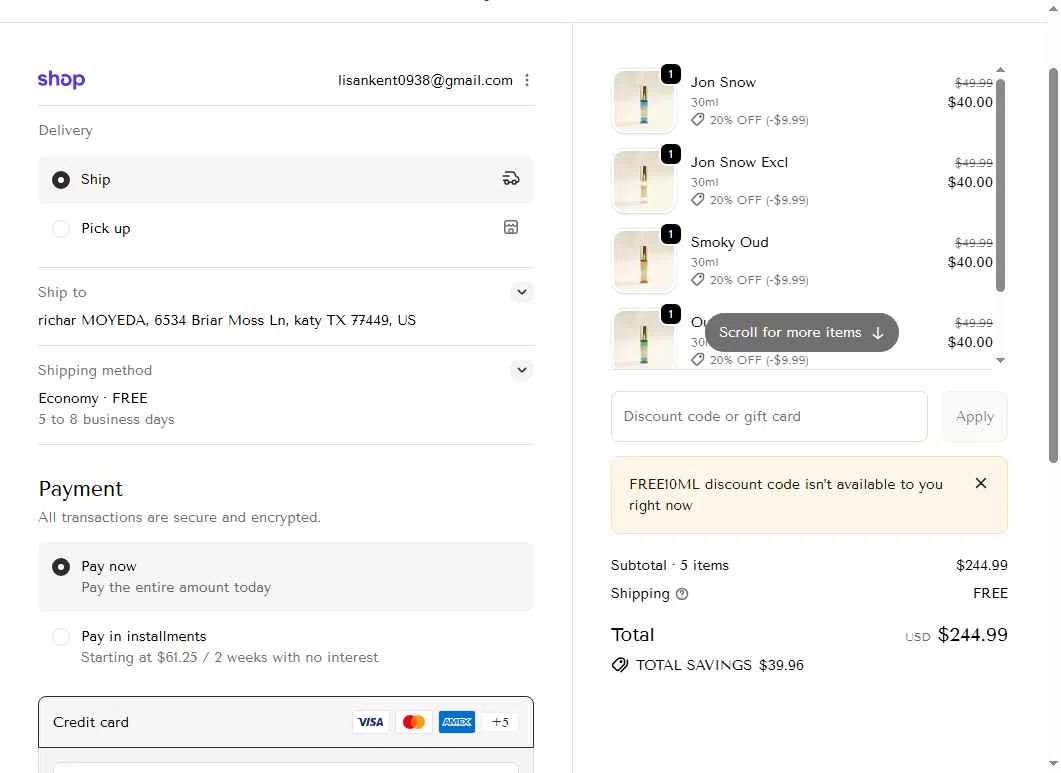Click the order items scroll down arrow

[x=1000, y=360]
